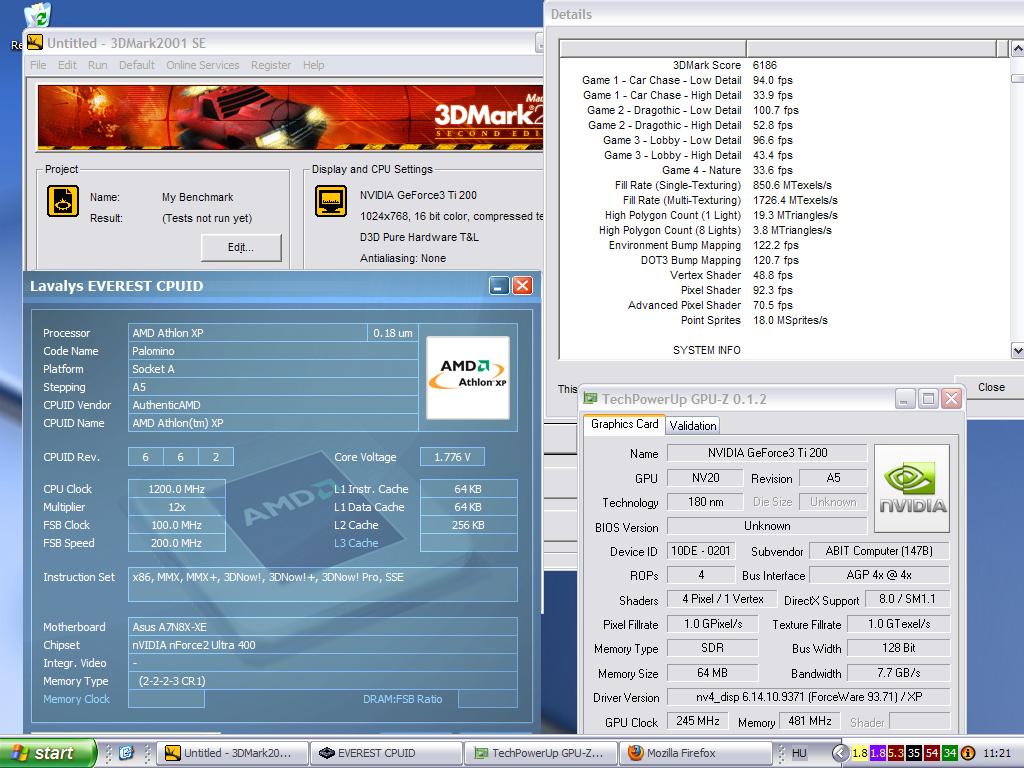Click the quick launch icon beside start
1024x768 pixels.
pyautogui.click(x=126, y=753)
